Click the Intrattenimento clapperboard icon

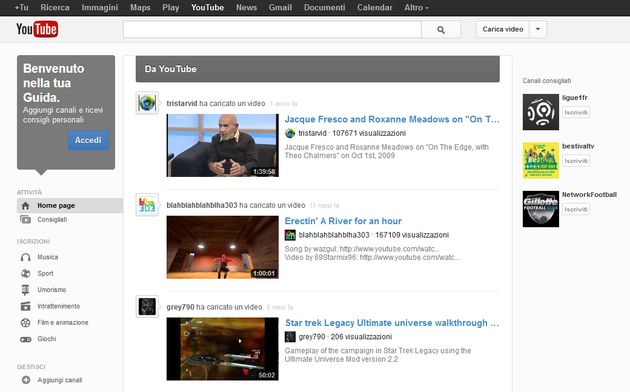point(25,306)
